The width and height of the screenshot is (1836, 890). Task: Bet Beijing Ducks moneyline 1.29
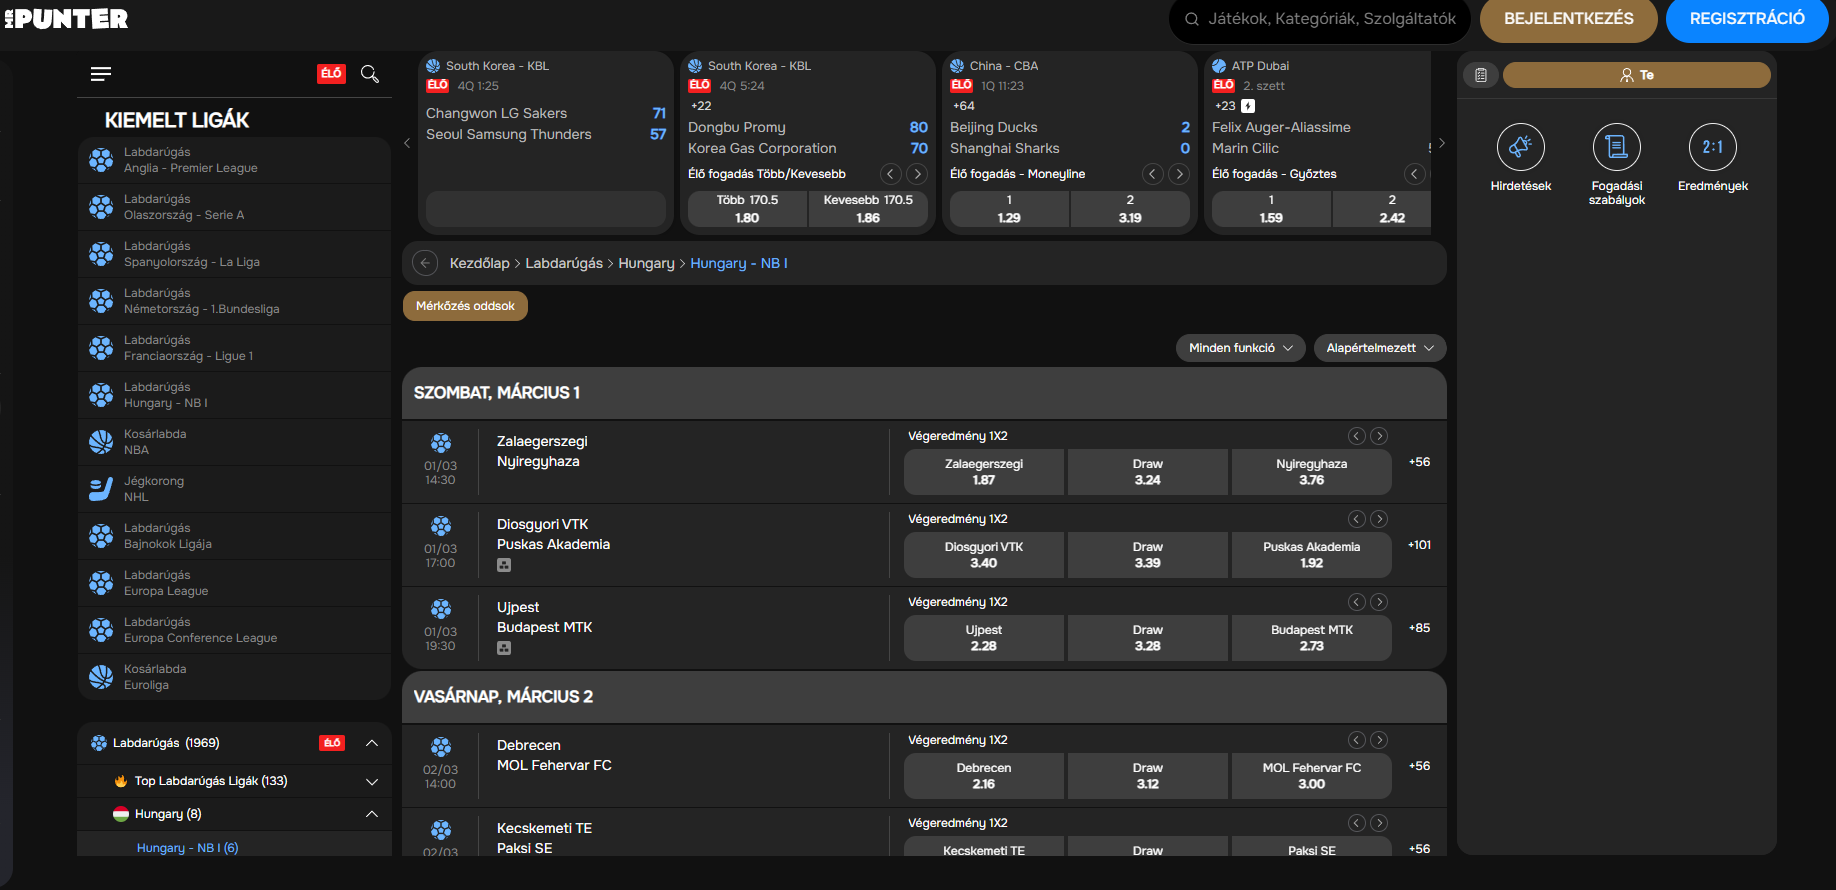pos(1009,209)
